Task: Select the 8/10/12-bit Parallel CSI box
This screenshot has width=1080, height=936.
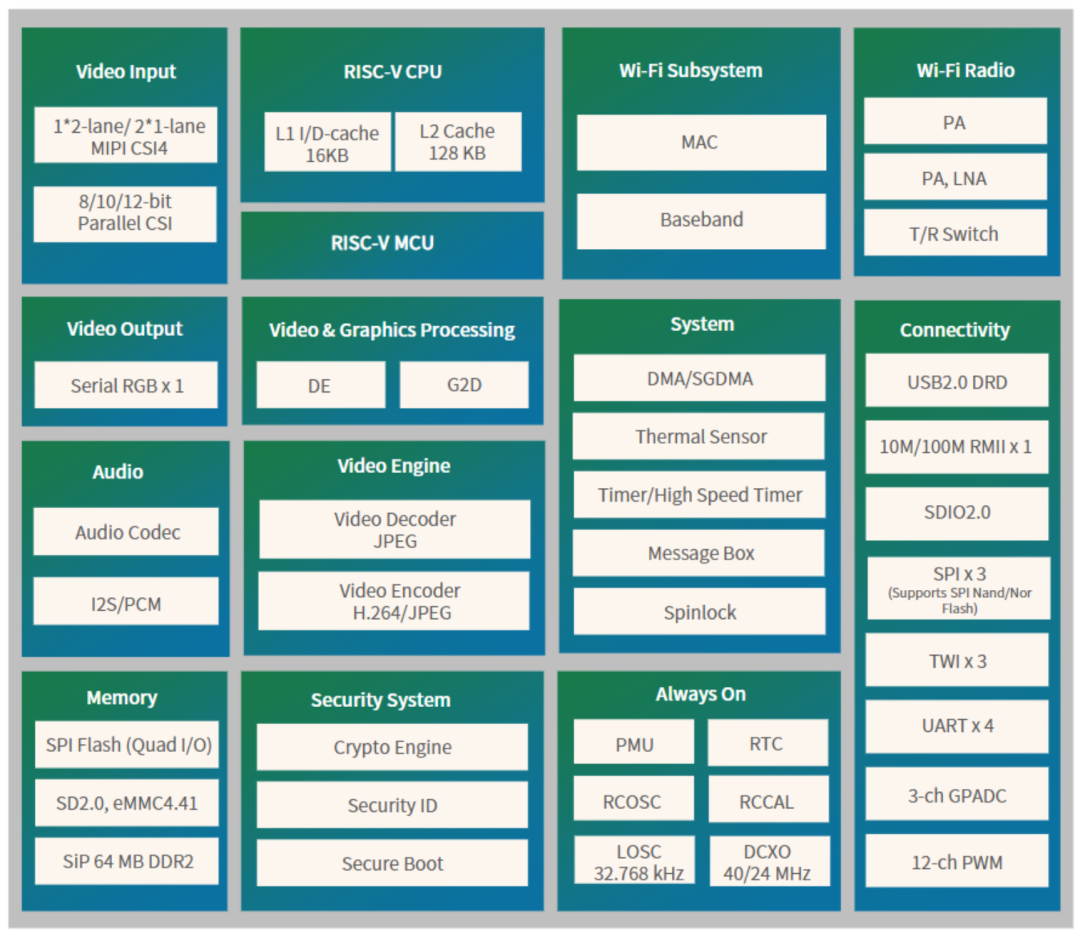Action: 125,213
